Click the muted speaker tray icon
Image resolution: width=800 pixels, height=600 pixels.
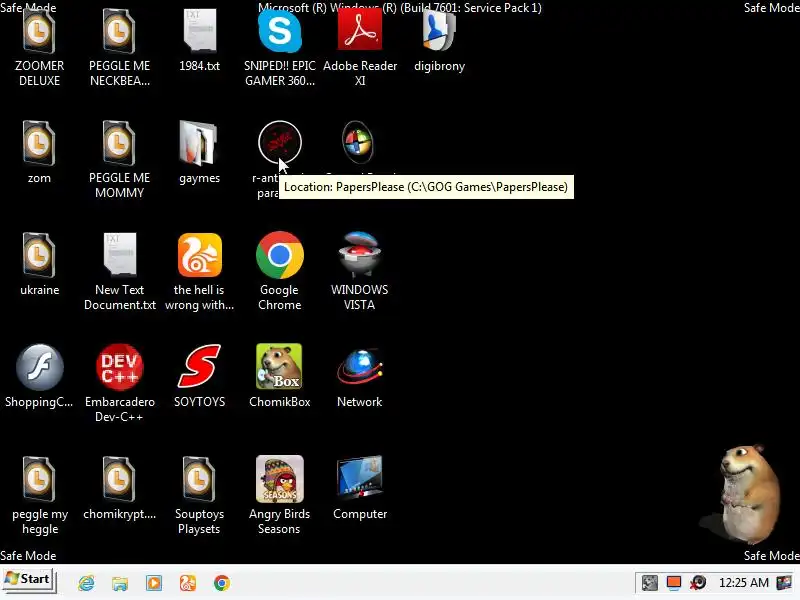698,583
